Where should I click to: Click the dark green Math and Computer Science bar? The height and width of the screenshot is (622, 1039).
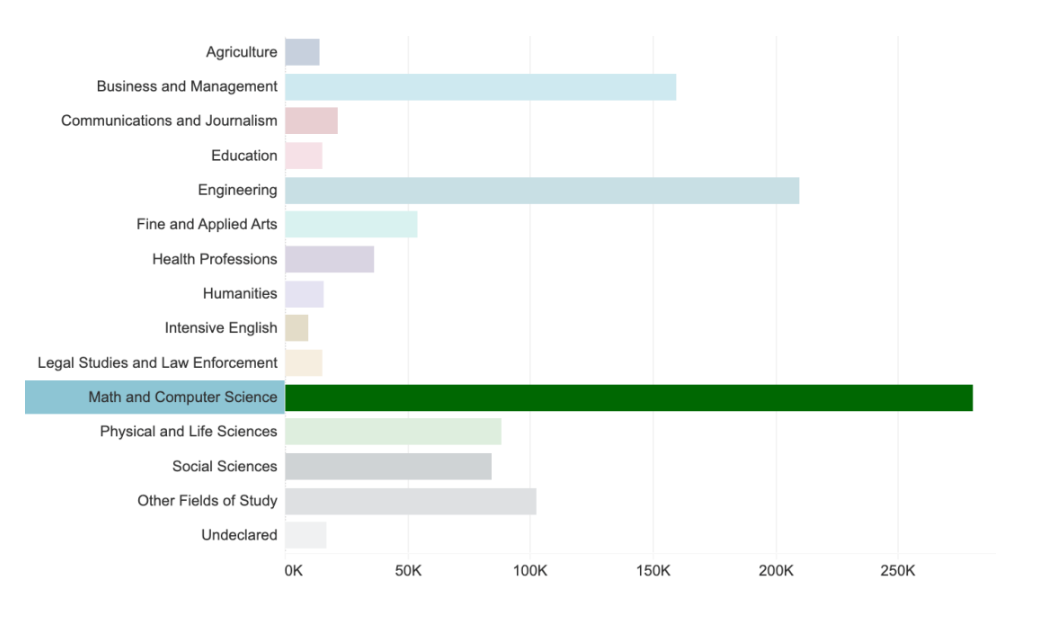[x=628, y=397]
